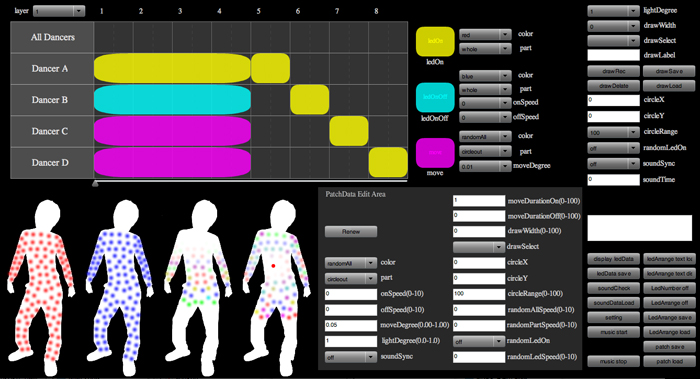Click the moveDegree(0.00-1.00) input field
The image size is (700, 379).
tap(351, 325)
